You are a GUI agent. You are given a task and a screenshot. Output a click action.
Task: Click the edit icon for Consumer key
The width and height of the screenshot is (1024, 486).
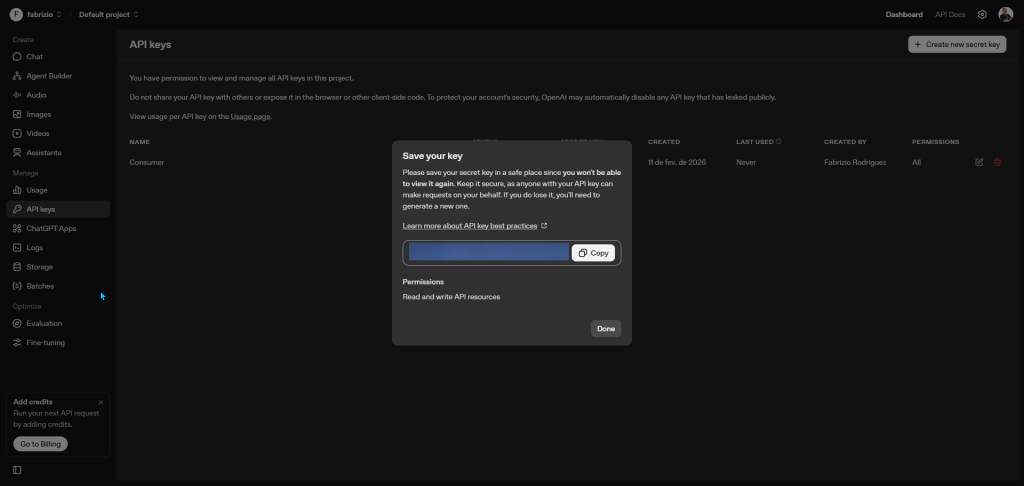coord(979,162)
